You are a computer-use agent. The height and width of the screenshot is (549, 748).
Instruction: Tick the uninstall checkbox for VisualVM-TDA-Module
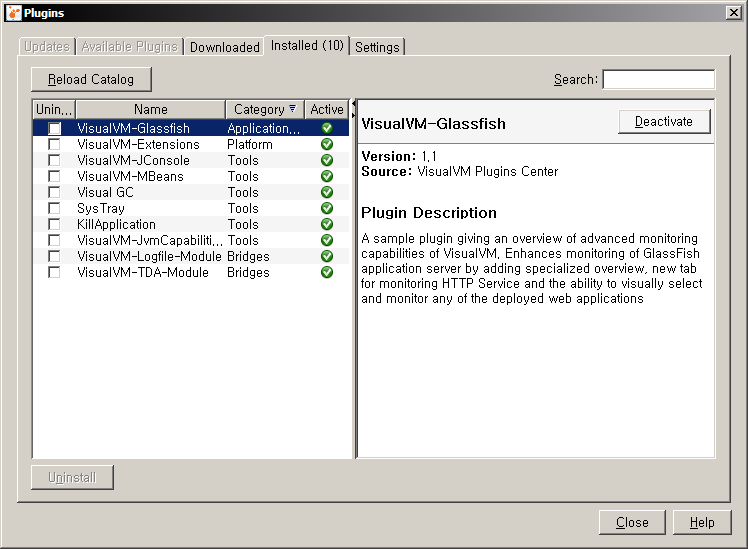pos(55,272)
